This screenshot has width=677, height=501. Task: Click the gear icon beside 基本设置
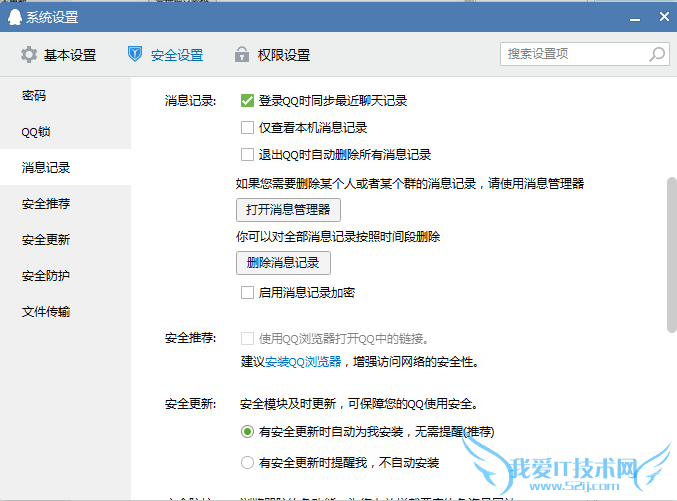click(x=29, y=55)
